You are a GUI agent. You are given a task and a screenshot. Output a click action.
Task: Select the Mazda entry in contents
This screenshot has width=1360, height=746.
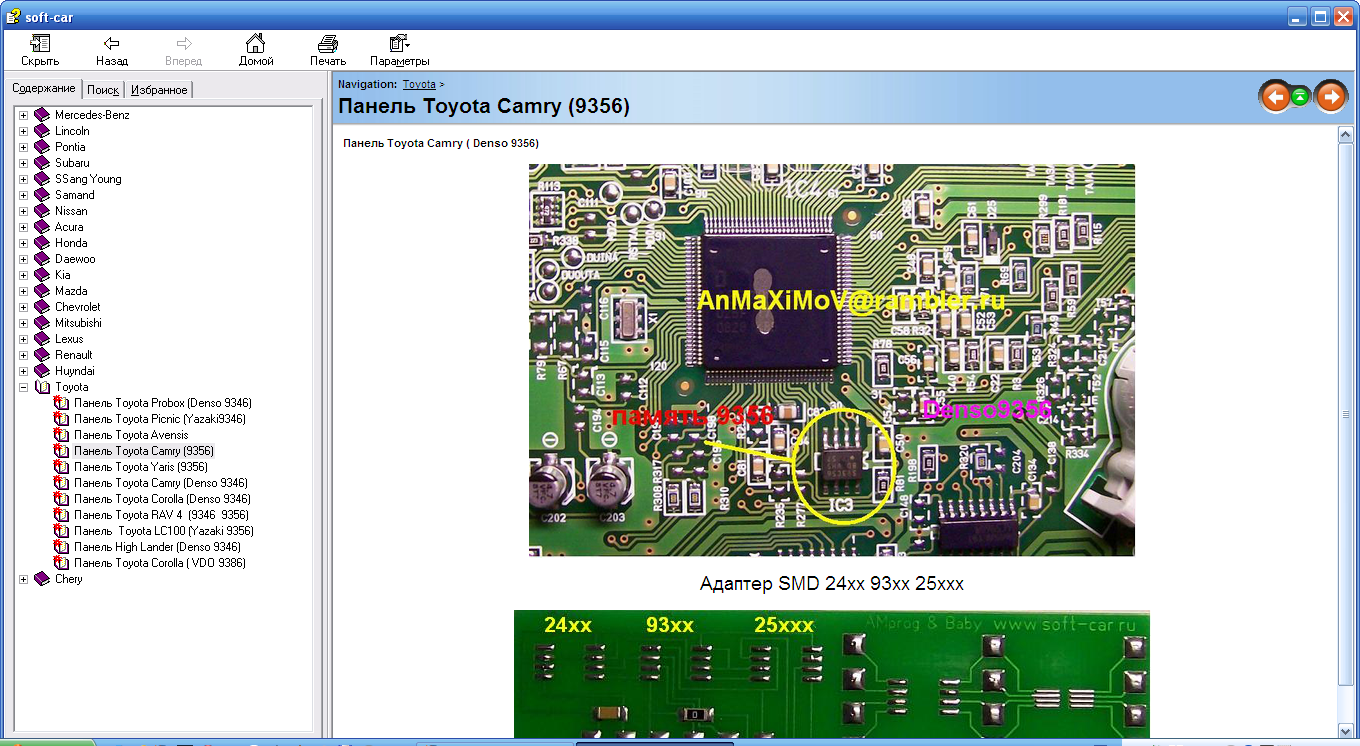71,291
